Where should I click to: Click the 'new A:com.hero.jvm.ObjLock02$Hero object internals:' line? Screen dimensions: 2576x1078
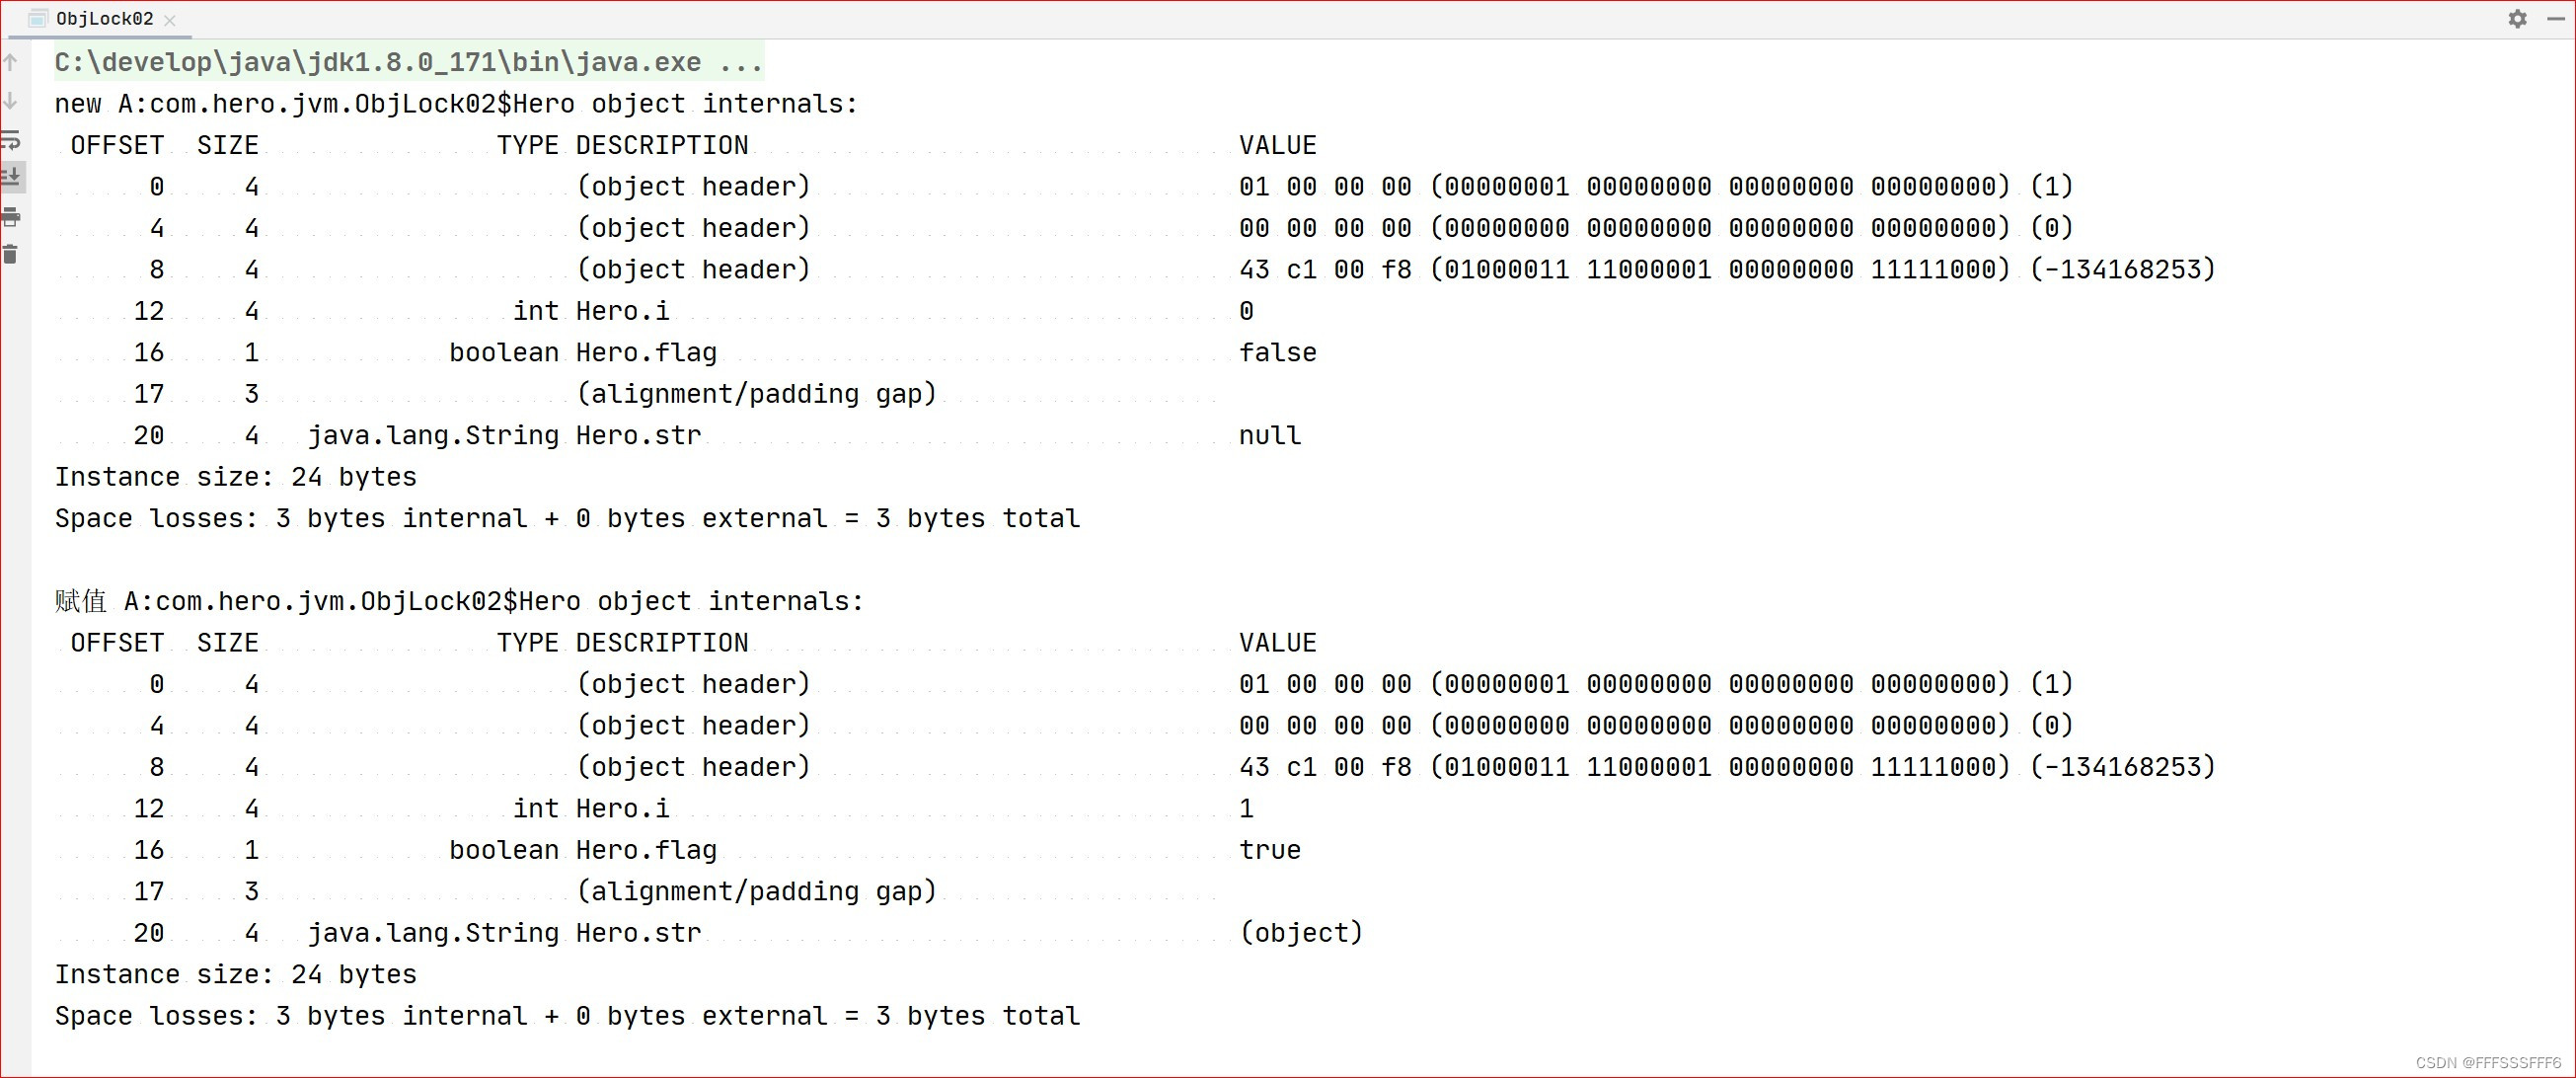click(x=456, y=104)
